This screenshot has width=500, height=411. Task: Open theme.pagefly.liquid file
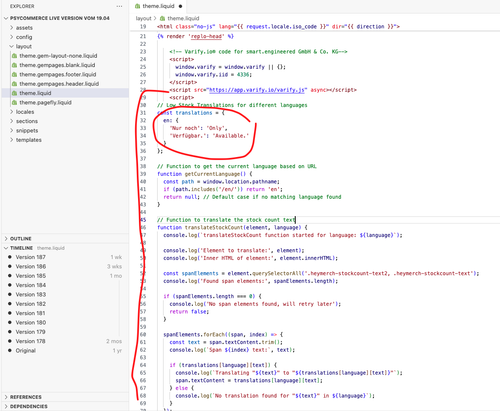point(45,102)
